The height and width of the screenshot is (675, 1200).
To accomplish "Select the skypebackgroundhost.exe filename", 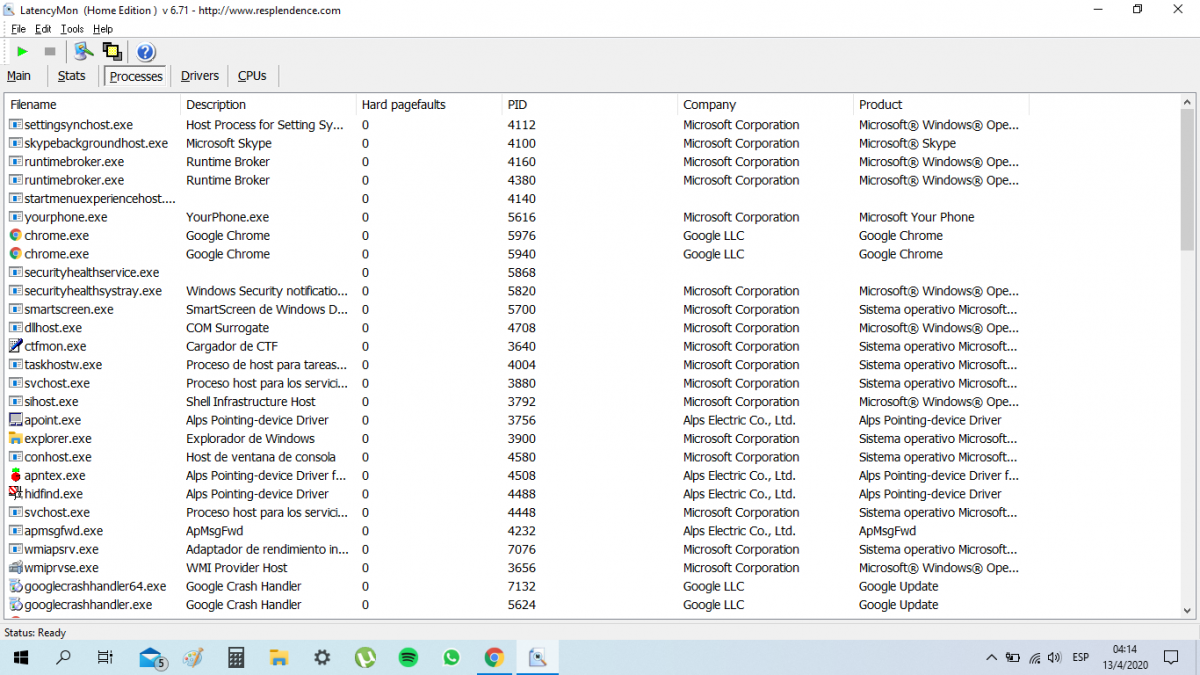I will click(96, 144).
